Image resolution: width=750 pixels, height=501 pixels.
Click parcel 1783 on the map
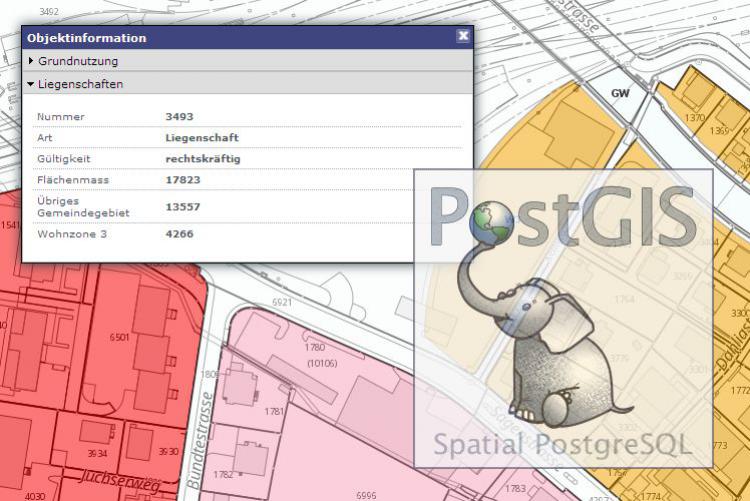click(515, 489)
